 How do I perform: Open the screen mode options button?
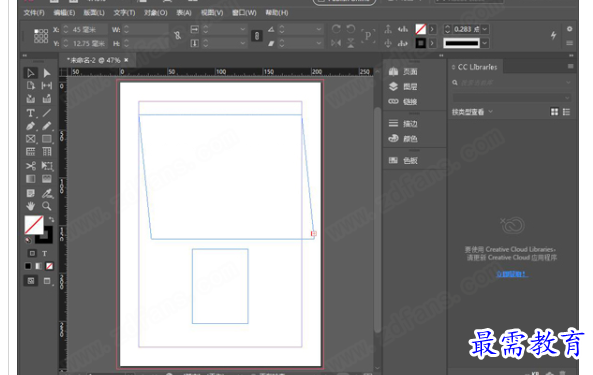click(x=47, y=281)
